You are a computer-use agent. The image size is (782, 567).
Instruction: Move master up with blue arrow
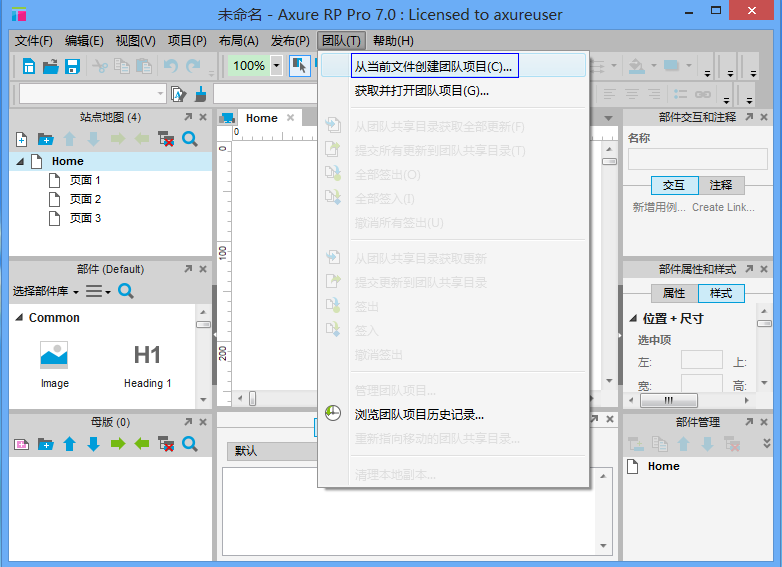click(x=69, y=444)
